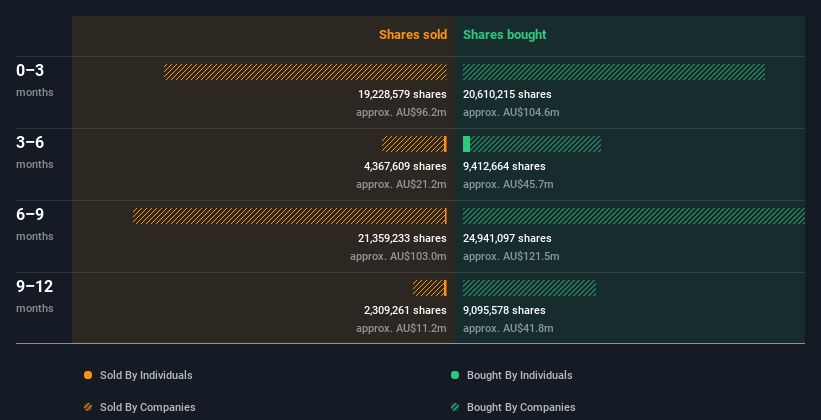The image size is (821, 420).
Task: Click the 20,610,215 shares value
Action: 507,94
